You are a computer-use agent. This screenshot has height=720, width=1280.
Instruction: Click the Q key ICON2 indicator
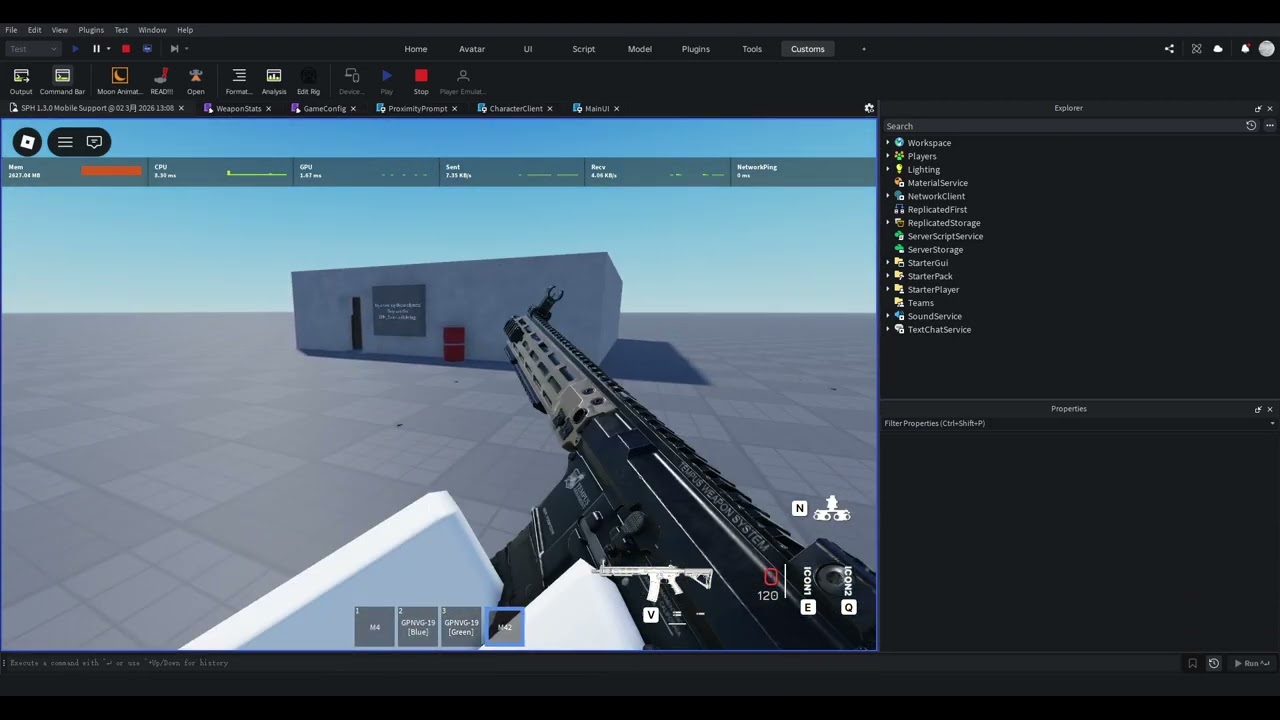tap(849, 607)
